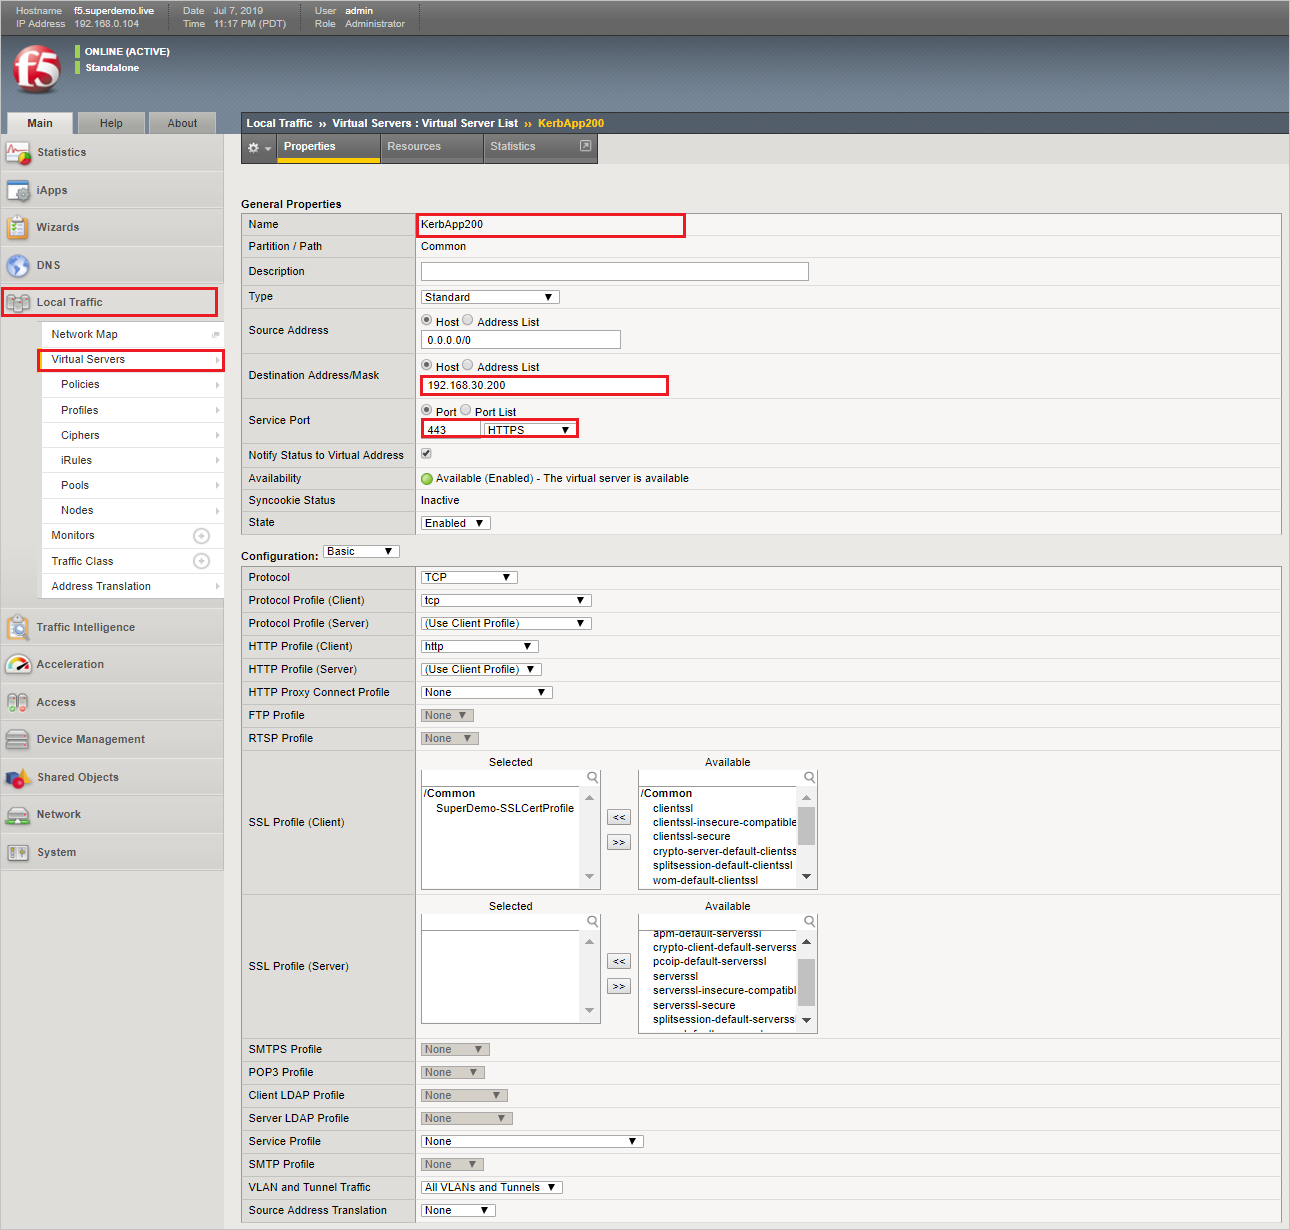Click search icon in SSL Client Available list
Image resolution: width=1290 pixels, height=1230 pixels.
point(810,778)
